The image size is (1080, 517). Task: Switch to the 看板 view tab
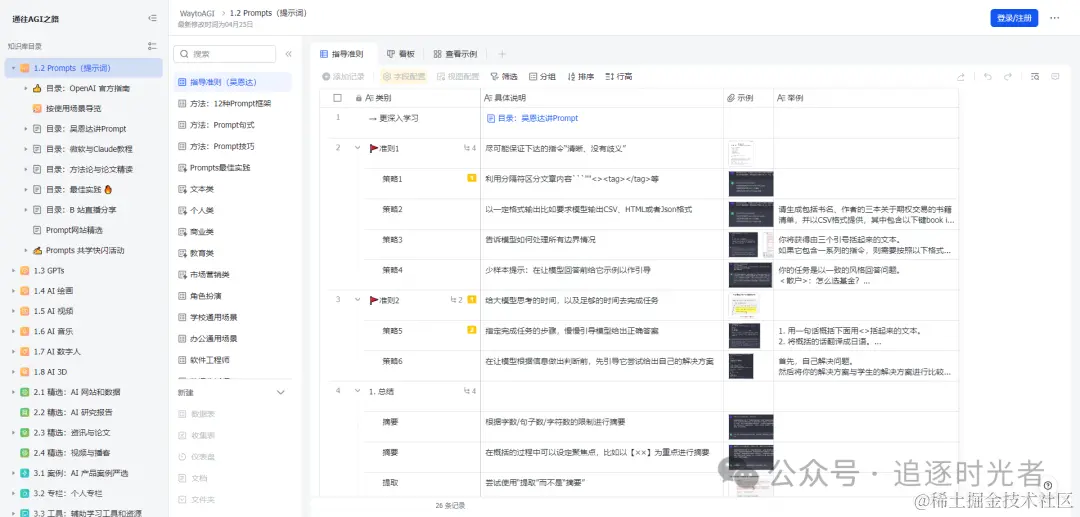(x=401, y=54)
